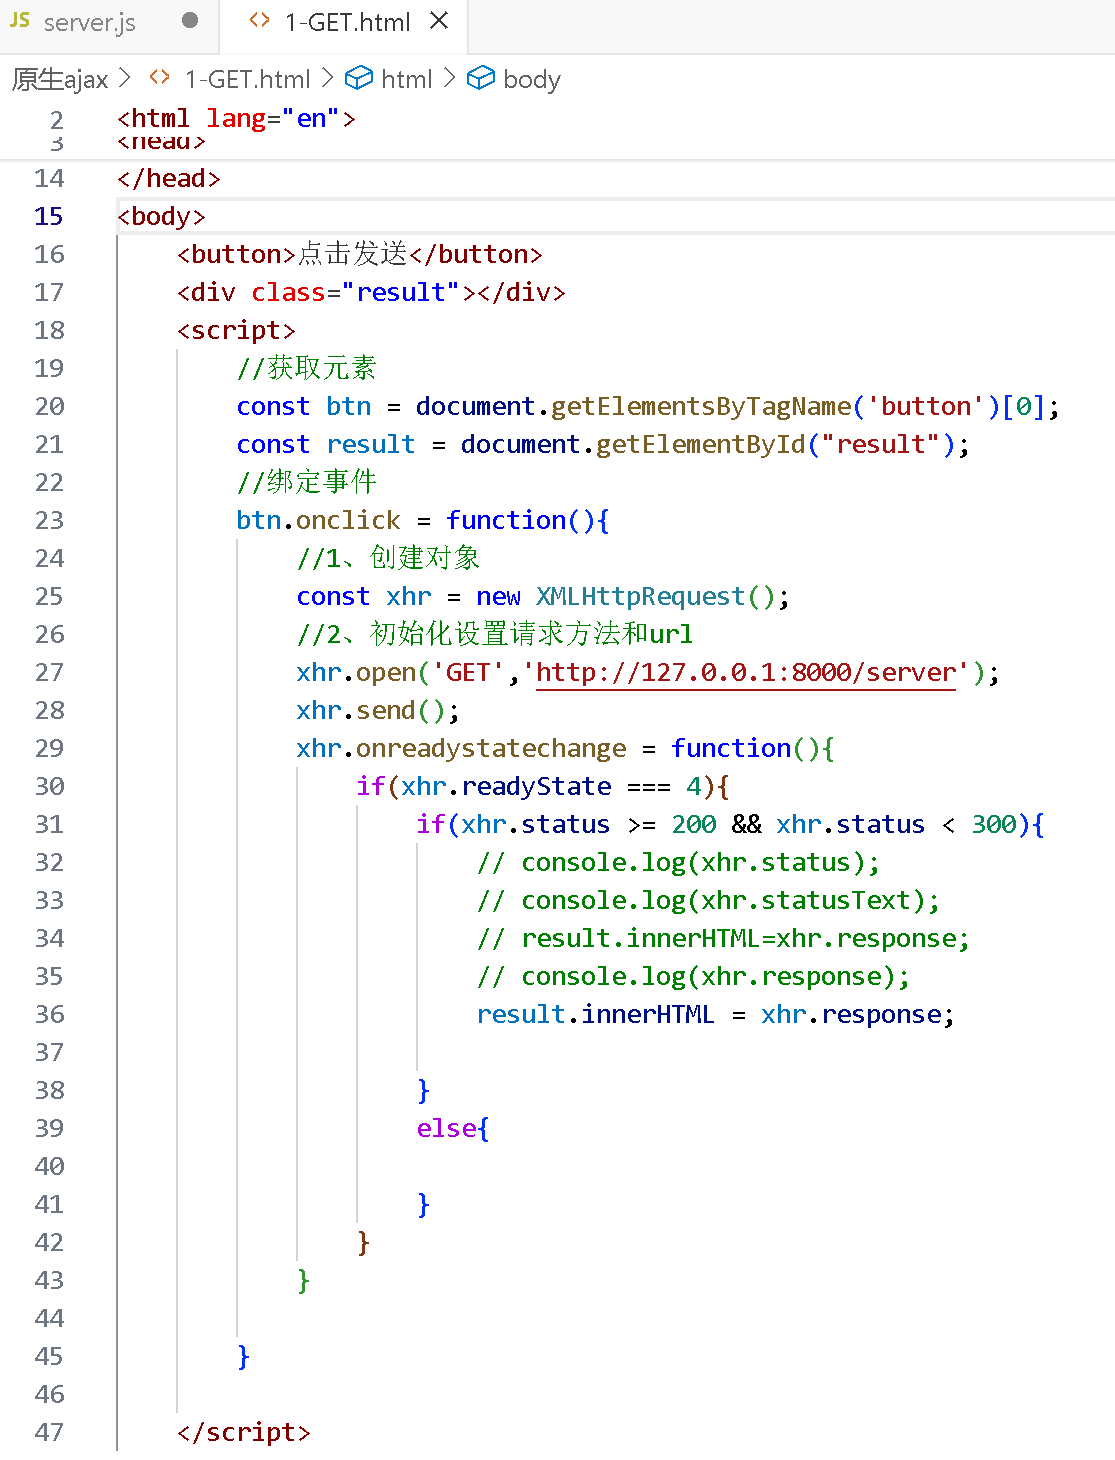Viewport: 1115px width, 1460px height.
Task: Place cursor on the <body> tag
Action: (x=161, y=216)
